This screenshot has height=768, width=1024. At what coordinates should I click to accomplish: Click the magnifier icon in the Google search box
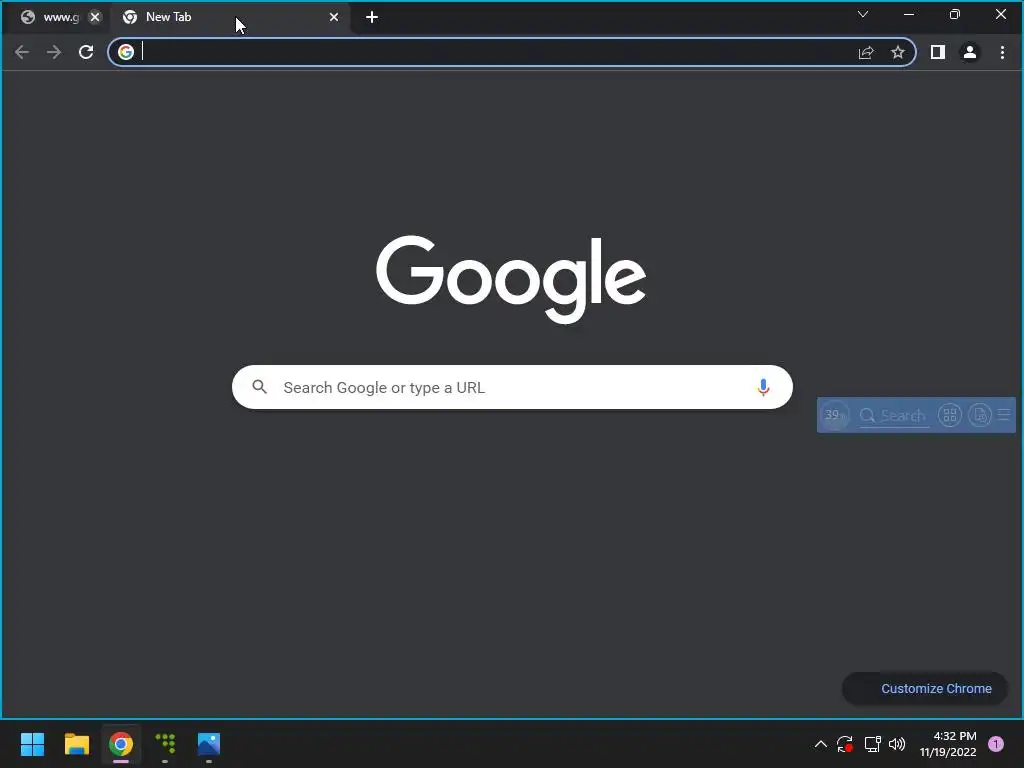259,387
